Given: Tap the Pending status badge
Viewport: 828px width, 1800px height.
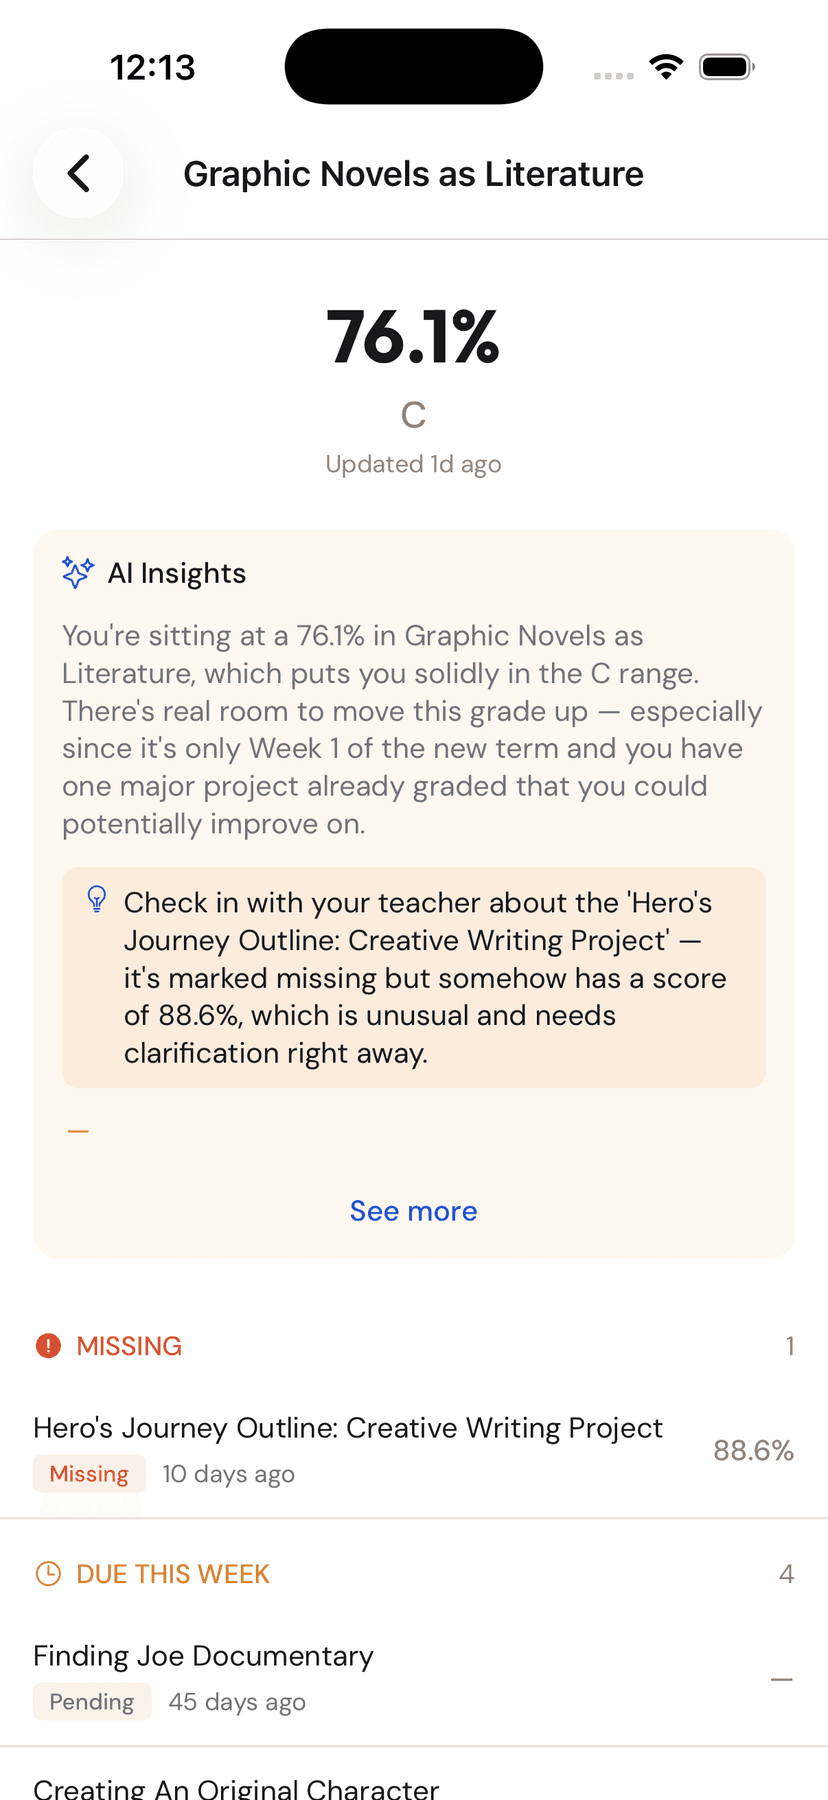Looking at the screenshot, I should [92, 1702].
